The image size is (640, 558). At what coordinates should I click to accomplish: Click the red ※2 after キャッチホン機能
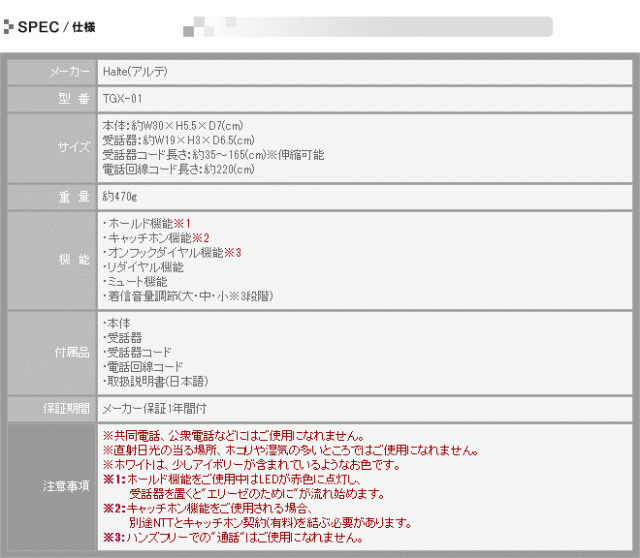(201, 237)
